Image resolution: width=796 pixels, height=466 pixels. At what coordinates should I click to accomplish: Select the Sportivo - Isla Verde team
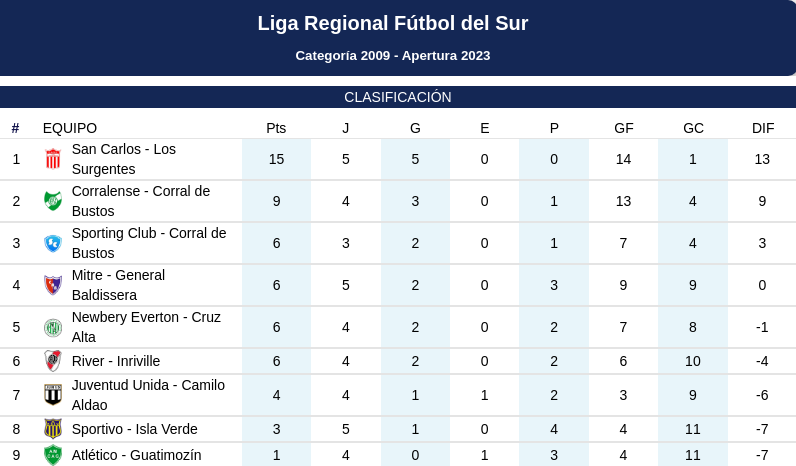[x=135, y=429]
